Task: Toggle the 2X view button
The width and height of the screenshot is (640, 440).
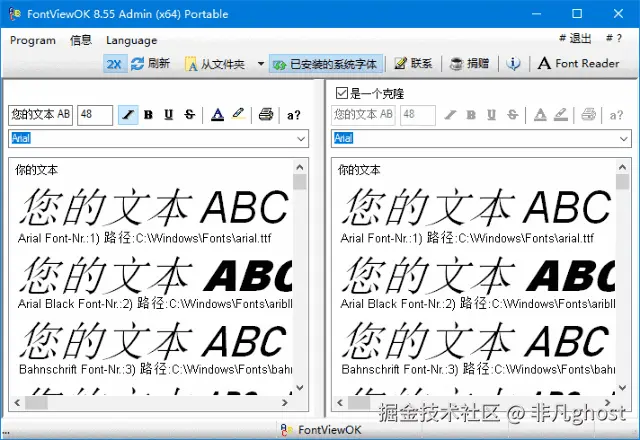Action: click(114, 64)
